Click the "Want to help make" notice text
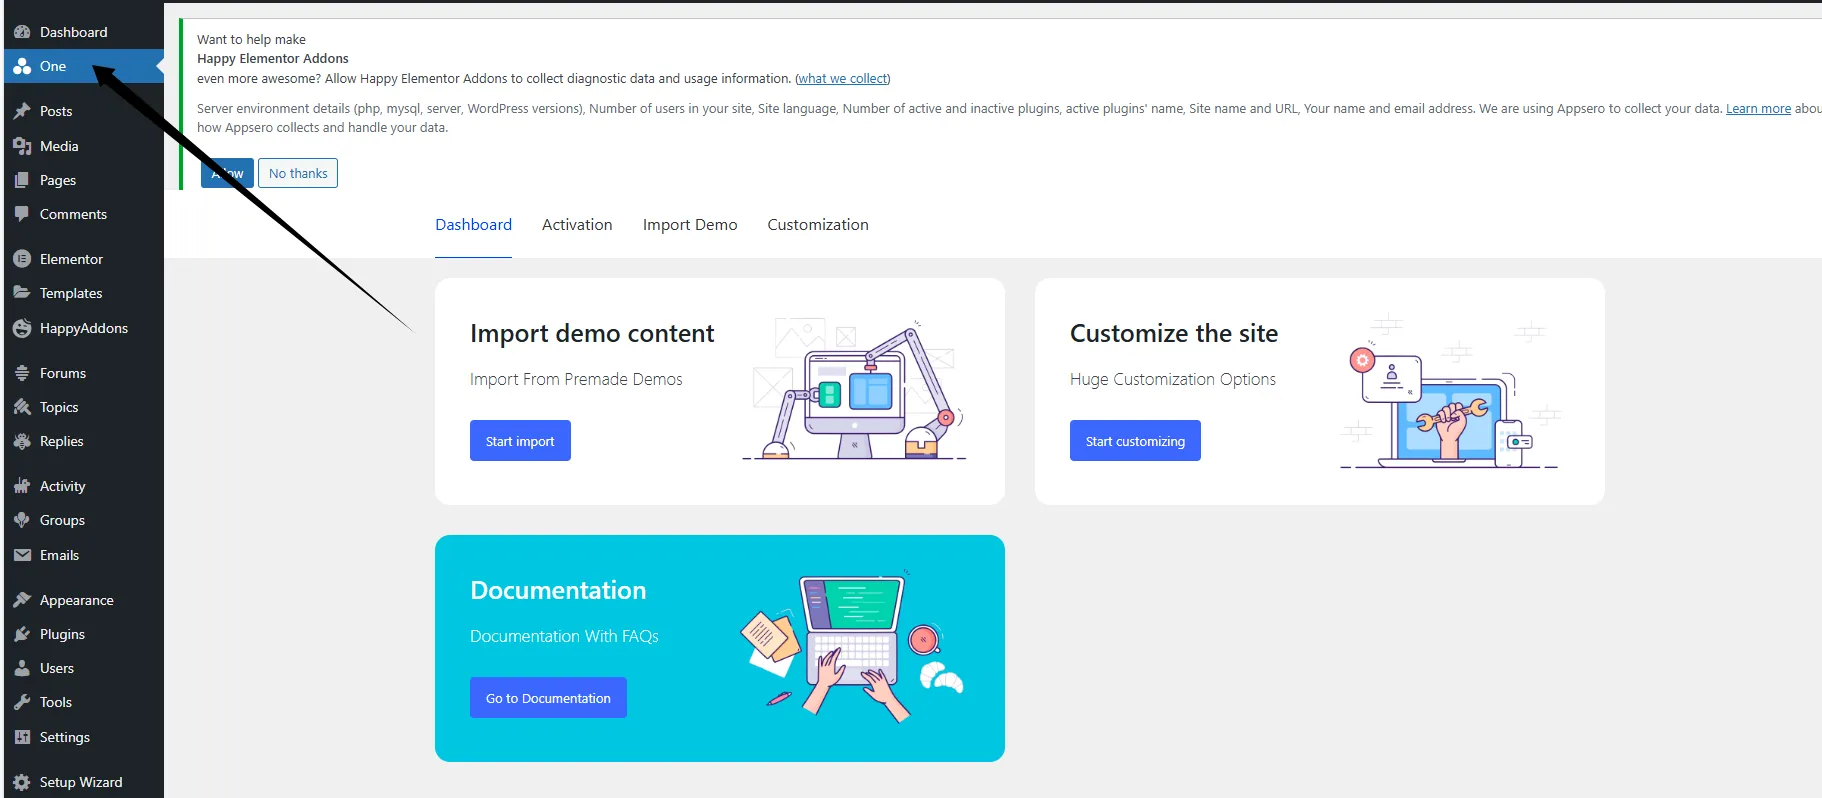The width and height of the screenshot is (1822, 798). (x=251, y=40)
